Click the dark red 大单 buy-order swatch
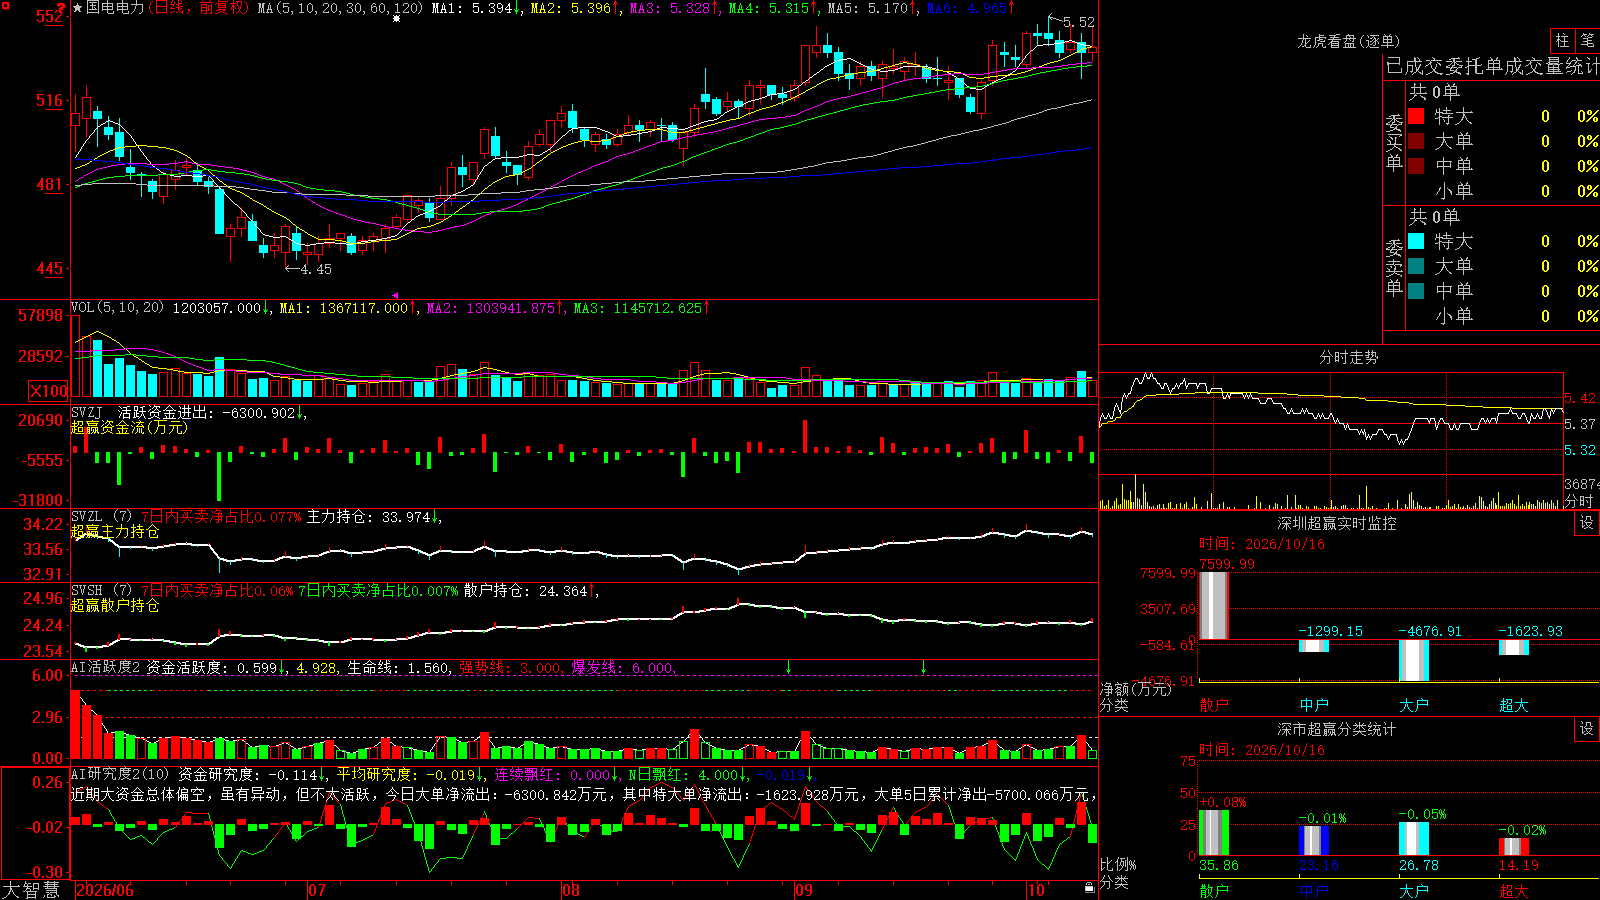 pos(1416,141)
